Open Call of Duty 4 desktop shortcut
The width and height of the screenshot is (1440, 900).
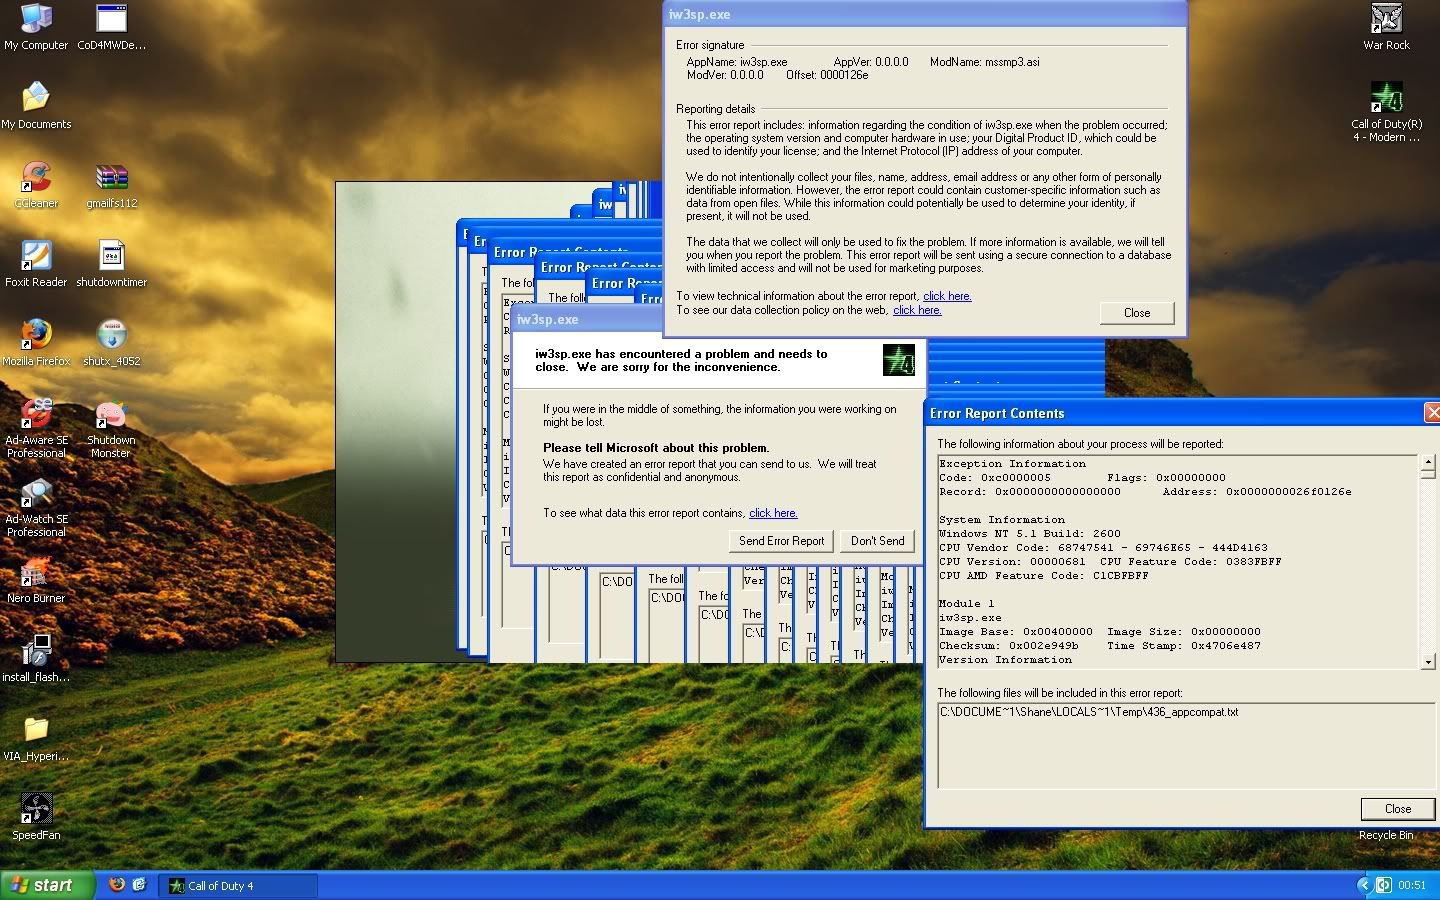(x=1386, y=99)
